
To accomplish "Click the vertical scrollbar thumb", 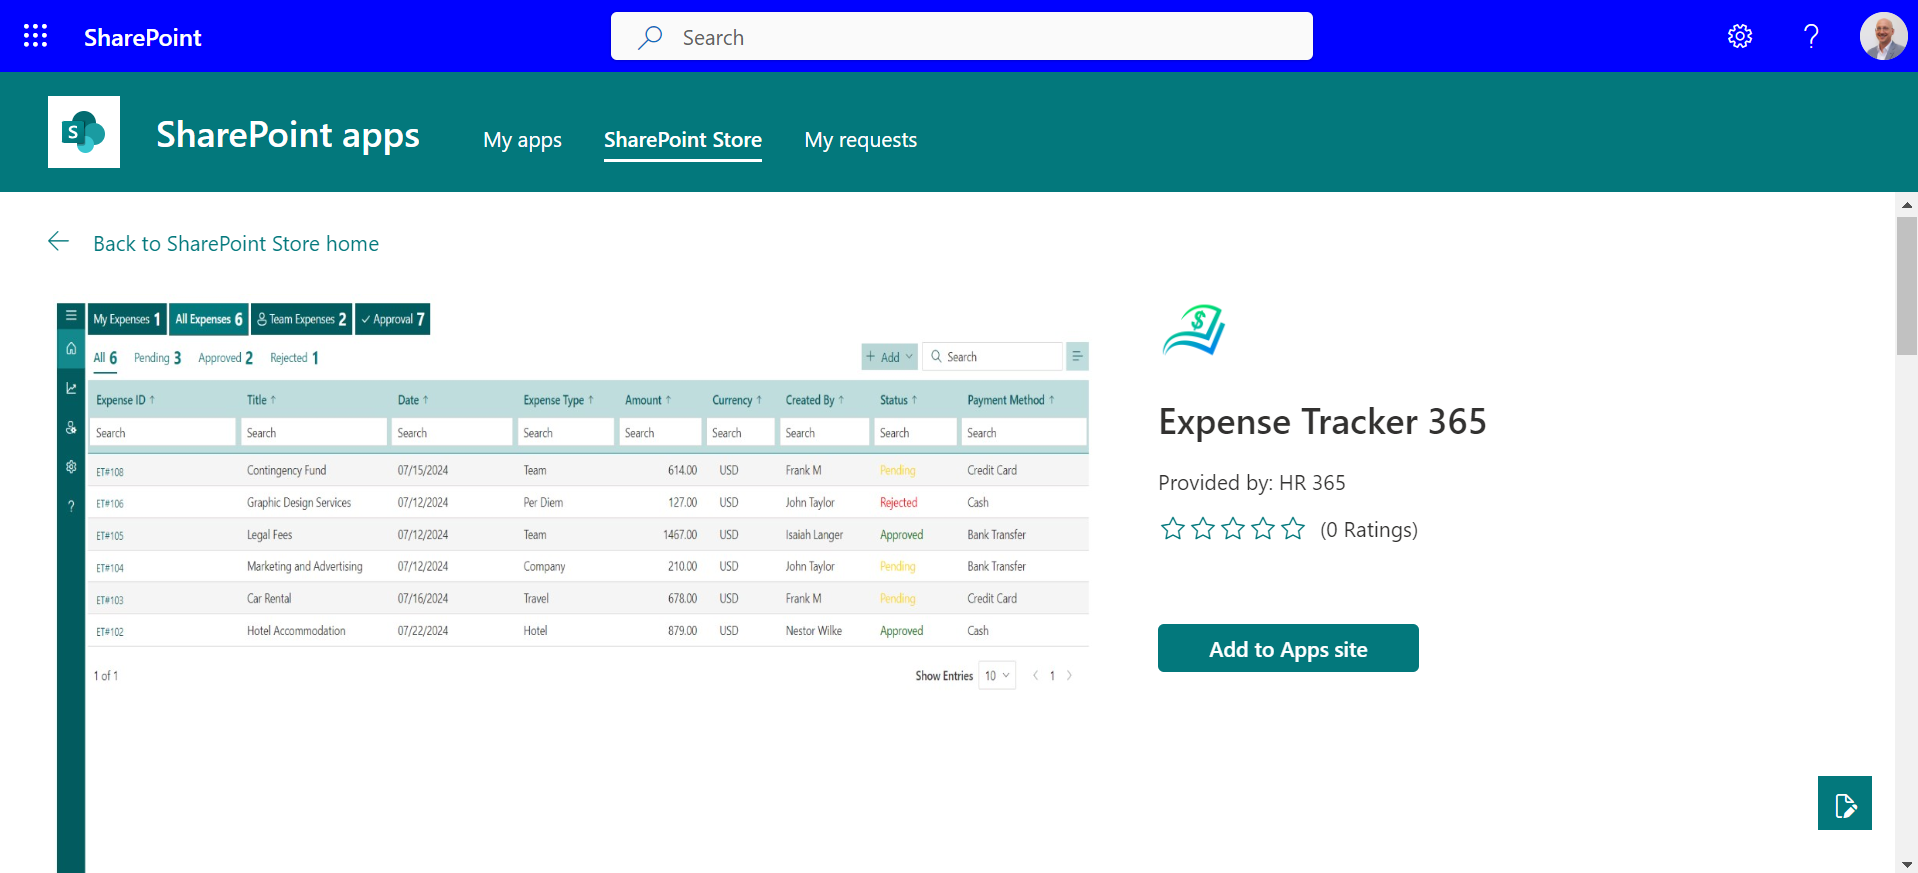I will [x=1907, y=286].
